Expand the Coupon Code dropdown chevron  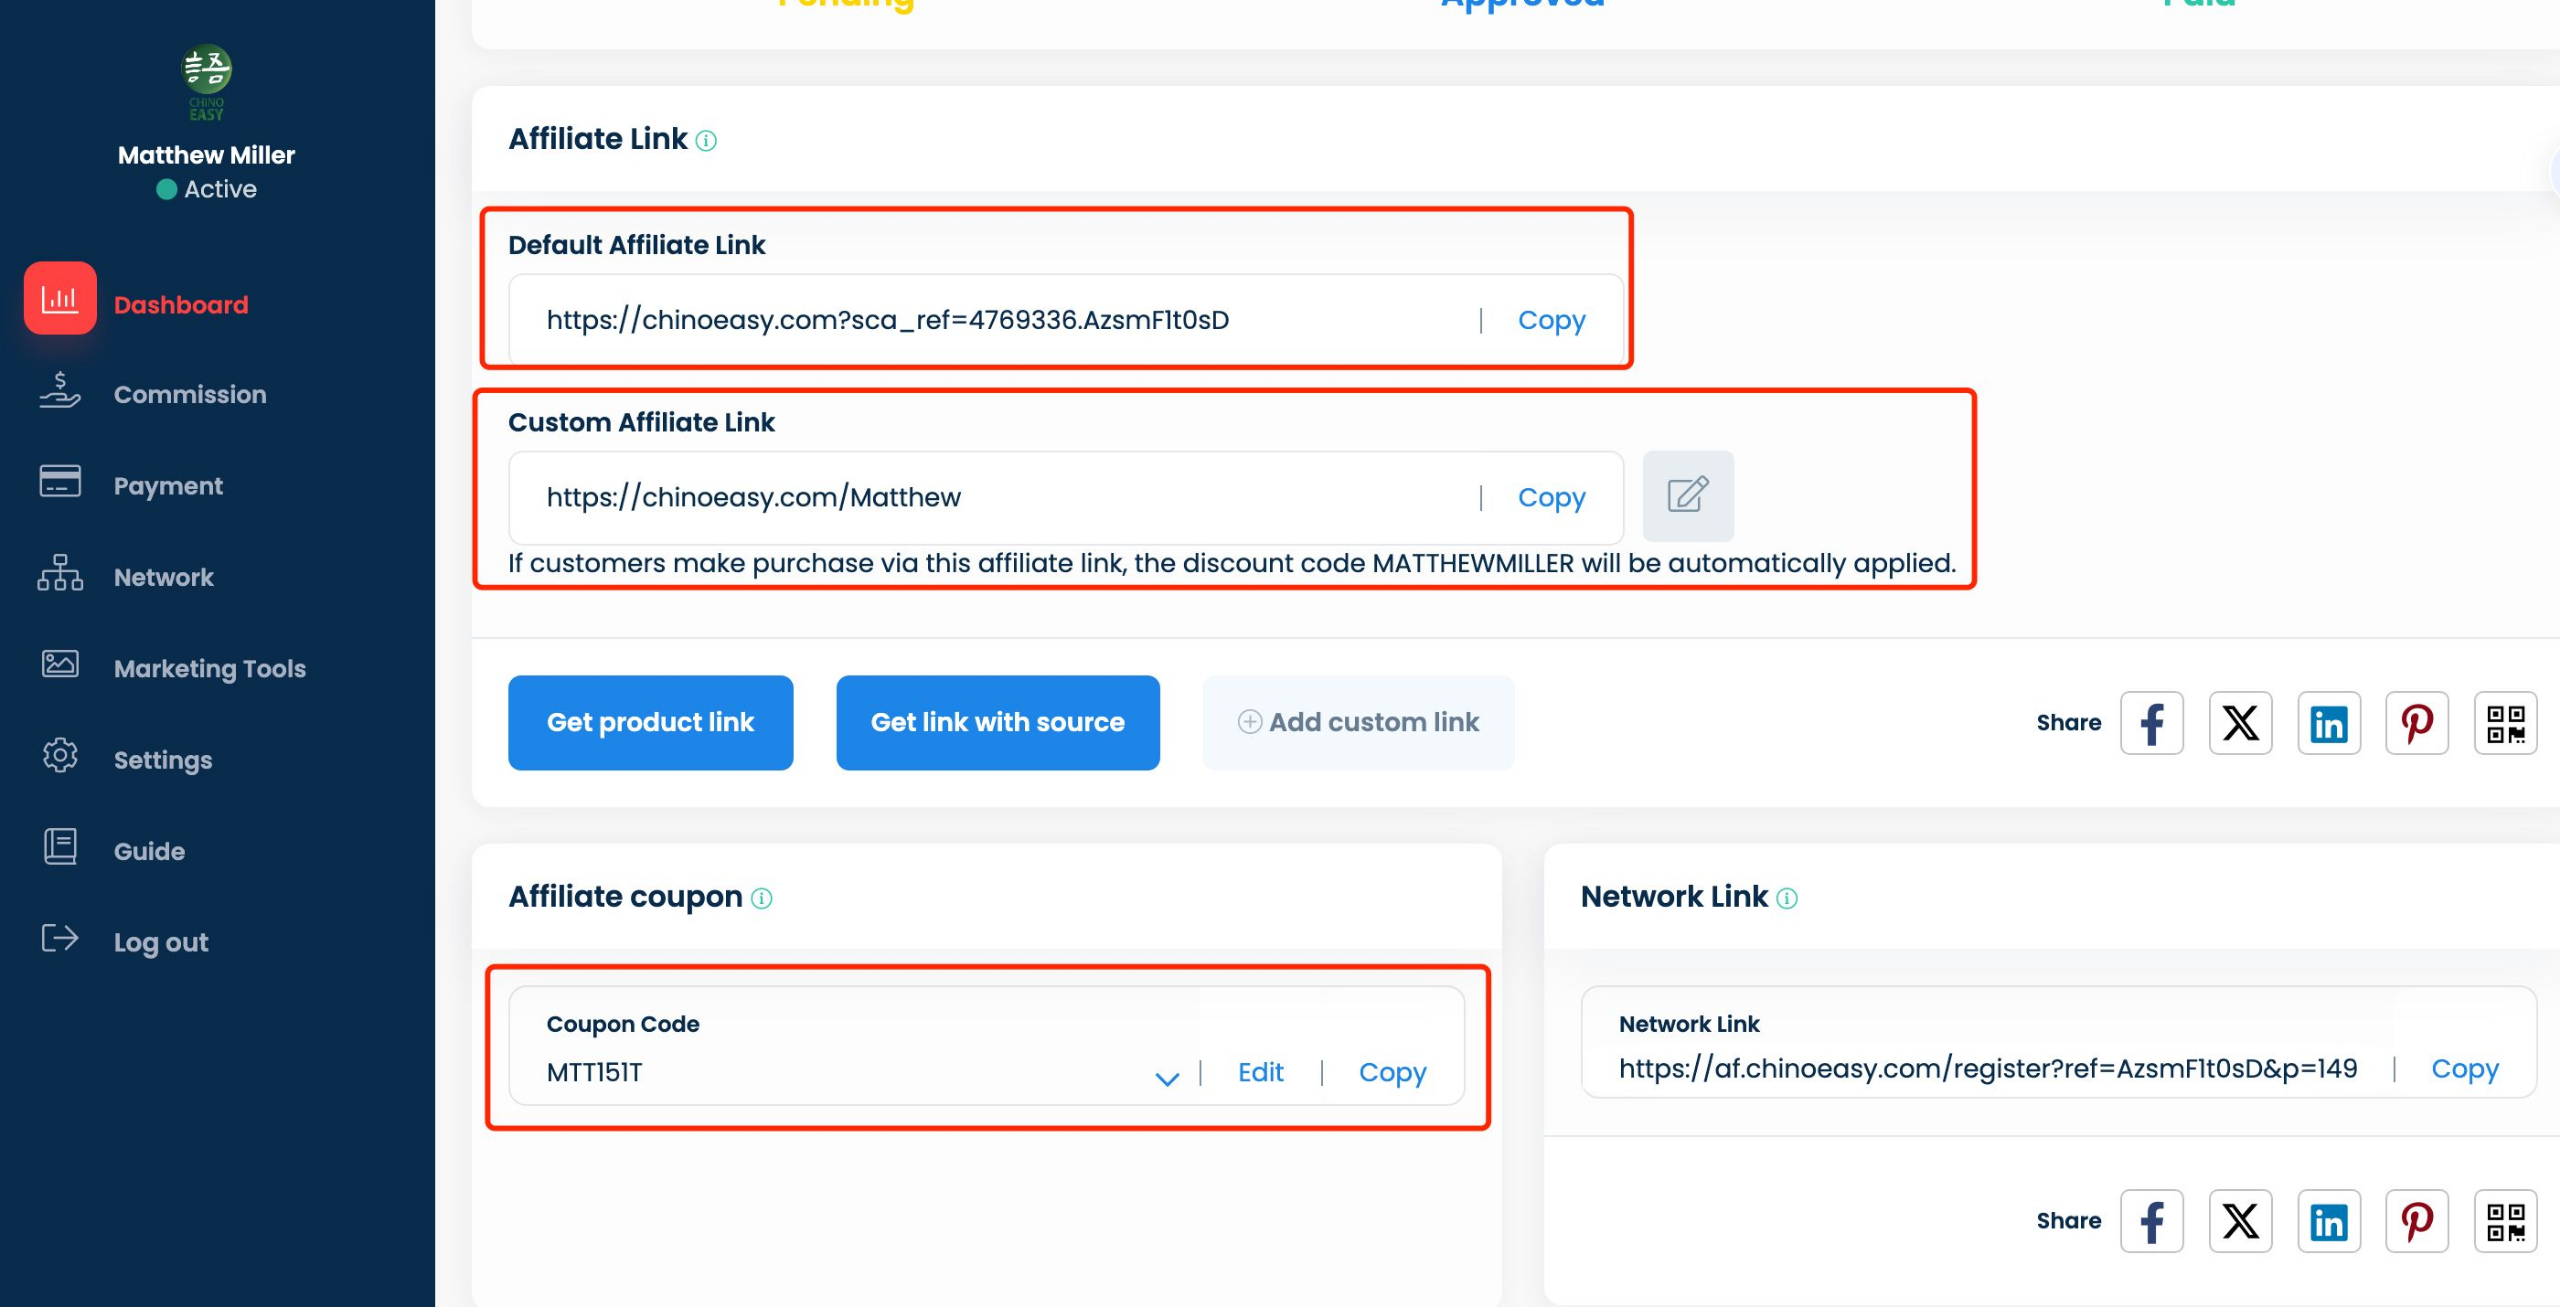1166,1078
